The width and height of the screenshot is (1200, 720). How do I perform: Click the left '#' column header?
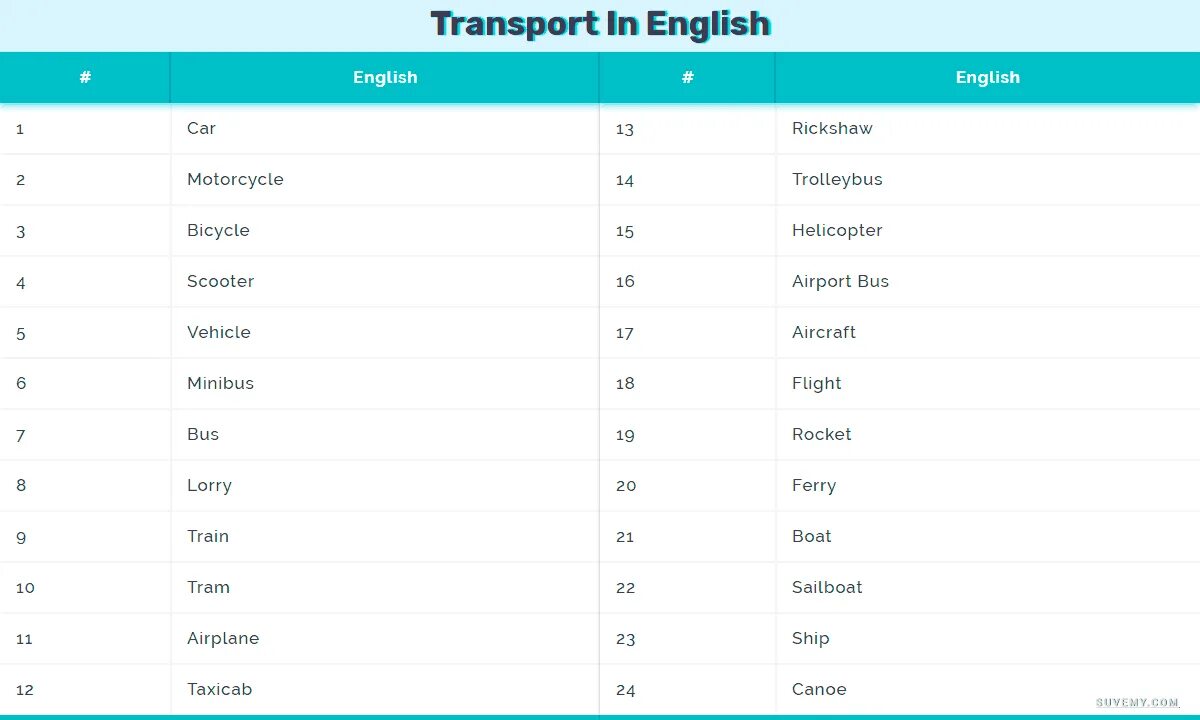pos(85,77)
